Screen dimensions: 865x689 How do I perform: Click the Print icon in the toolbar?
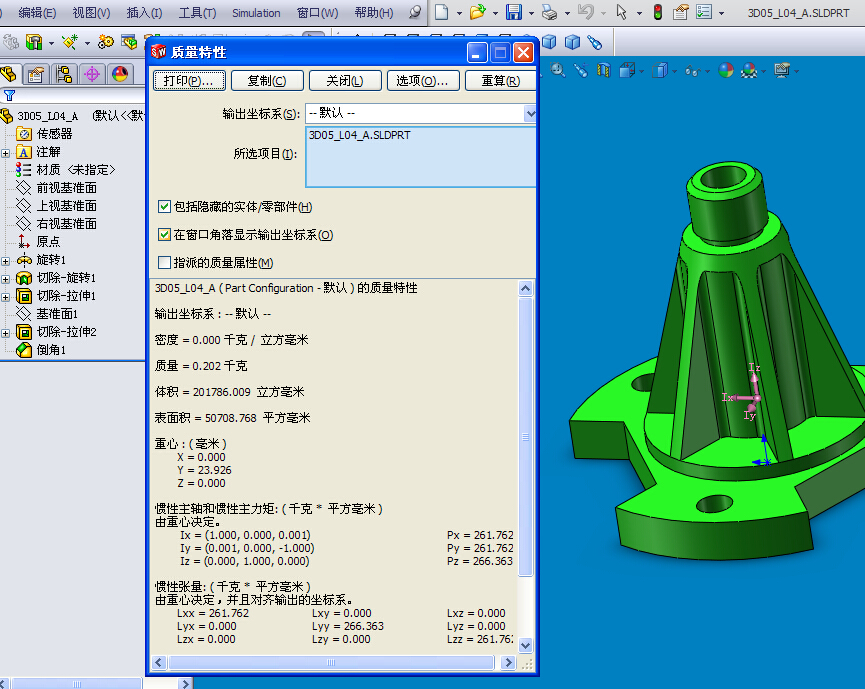[548, 13]
